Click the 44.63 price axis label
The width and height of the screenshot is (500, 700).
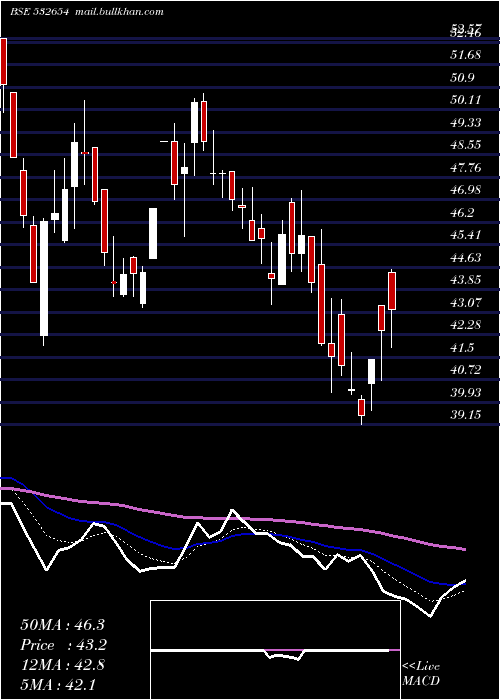tap(466, 258)
